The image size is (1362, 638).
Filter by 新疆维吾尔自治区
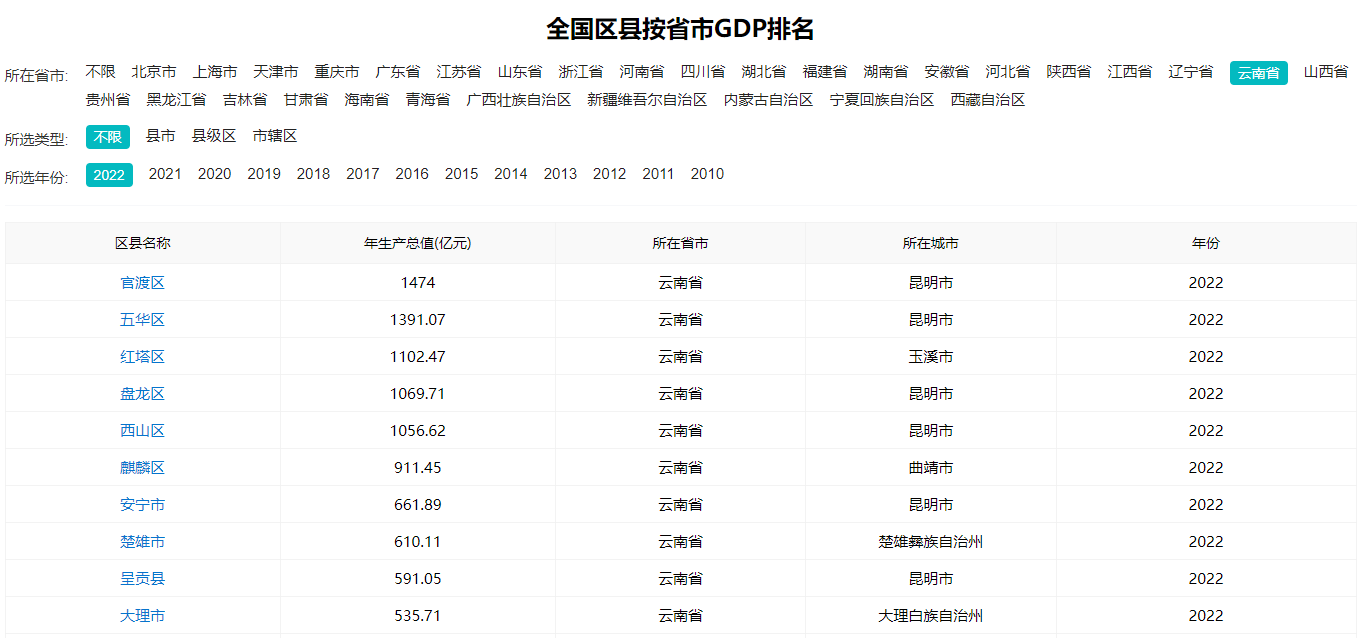647,99
